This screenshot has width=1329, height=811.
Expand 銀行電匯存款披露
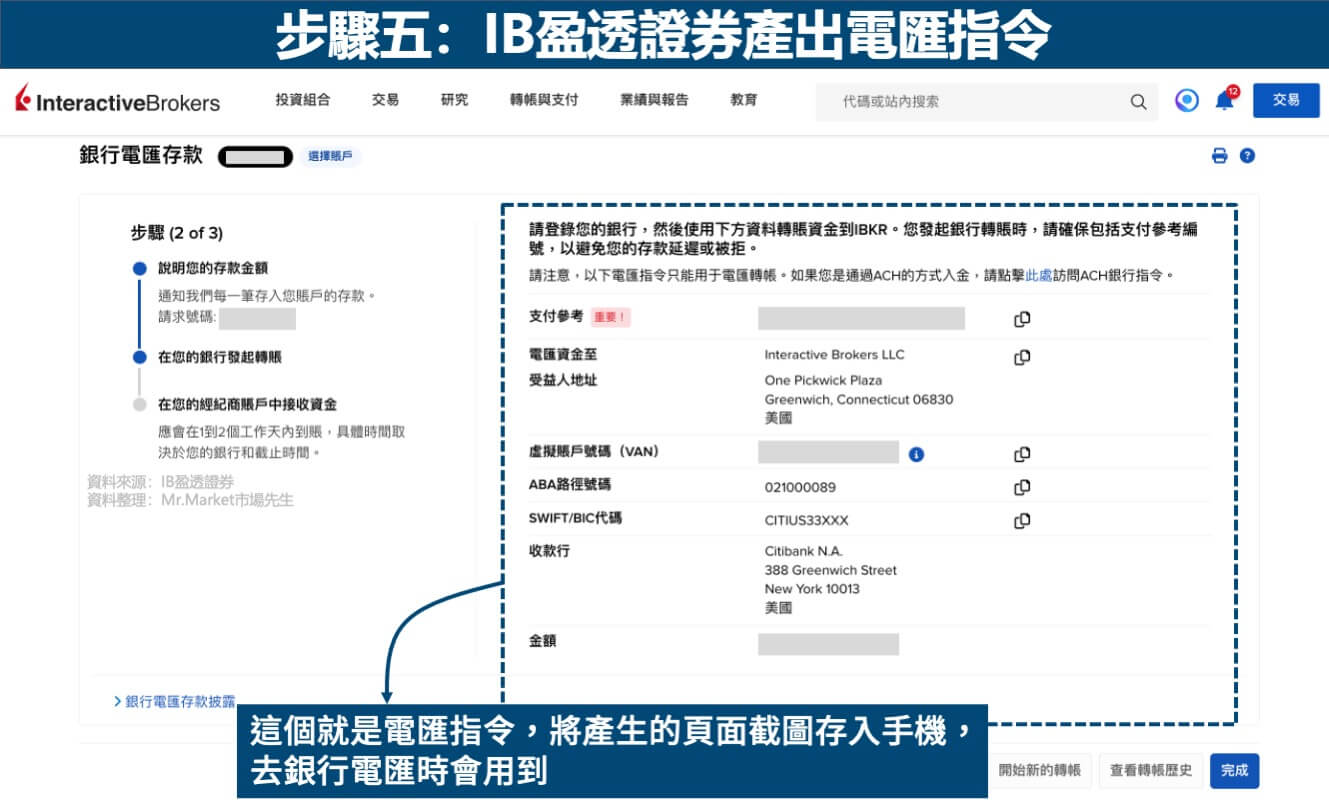click(175, 702)
